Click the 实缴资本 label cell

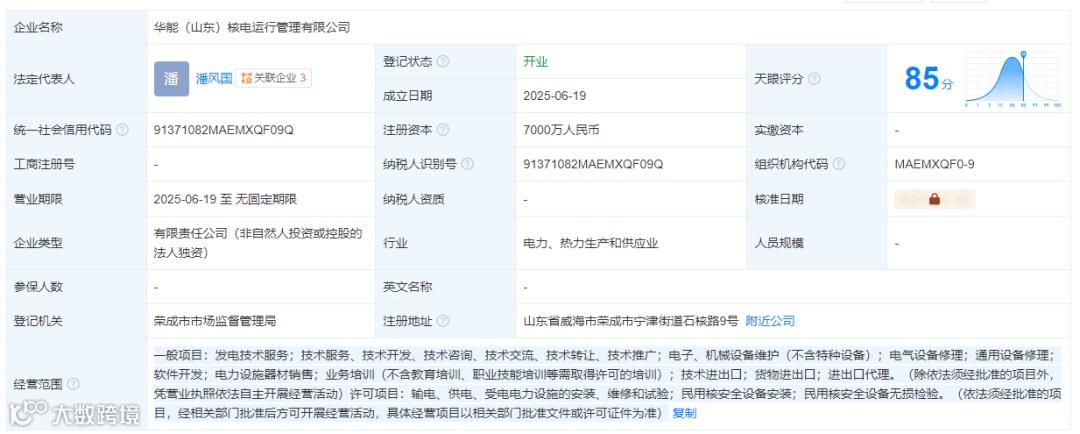click(816, 130)
